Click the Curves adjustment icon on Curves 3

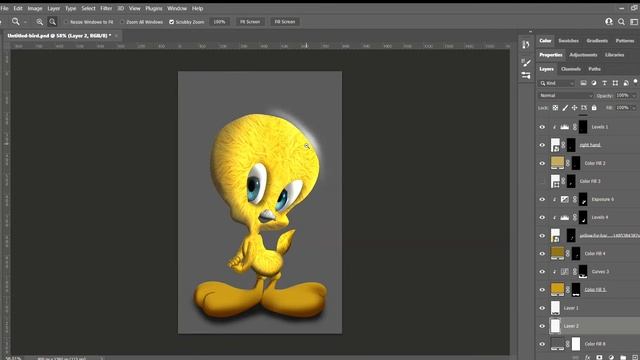(564, 271)
